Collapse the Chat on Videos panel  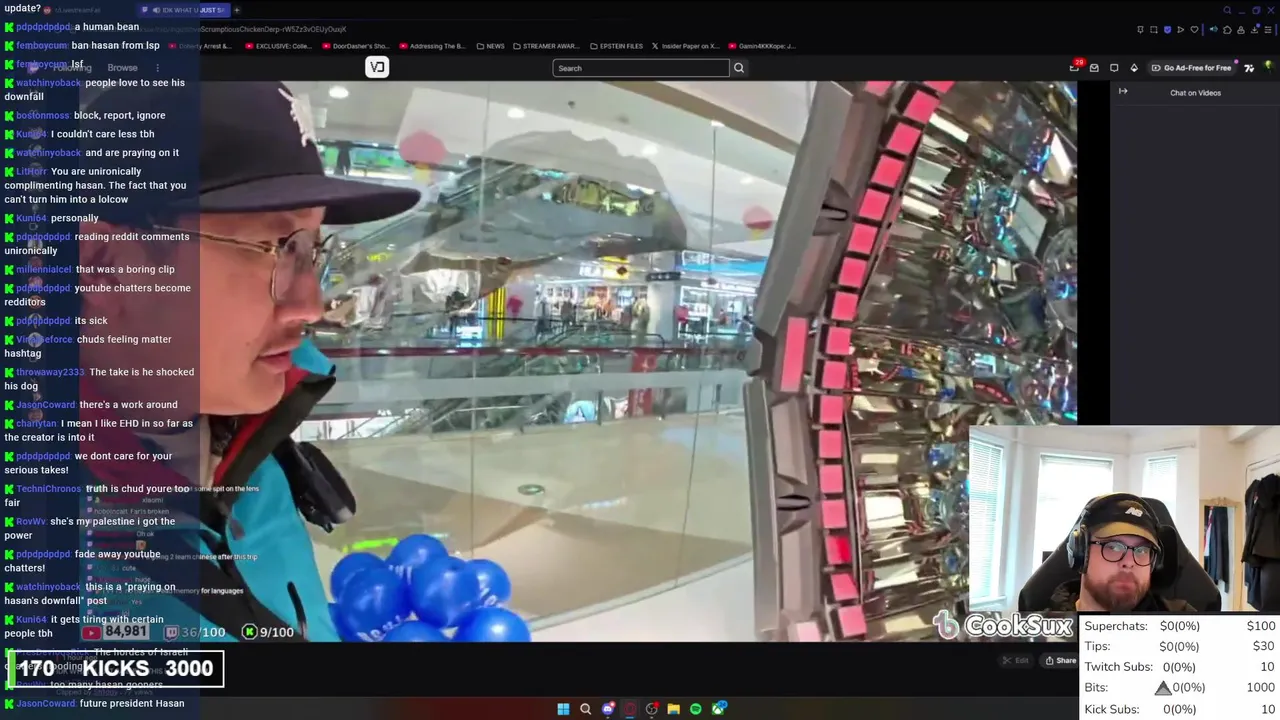tap(1123, 92)
